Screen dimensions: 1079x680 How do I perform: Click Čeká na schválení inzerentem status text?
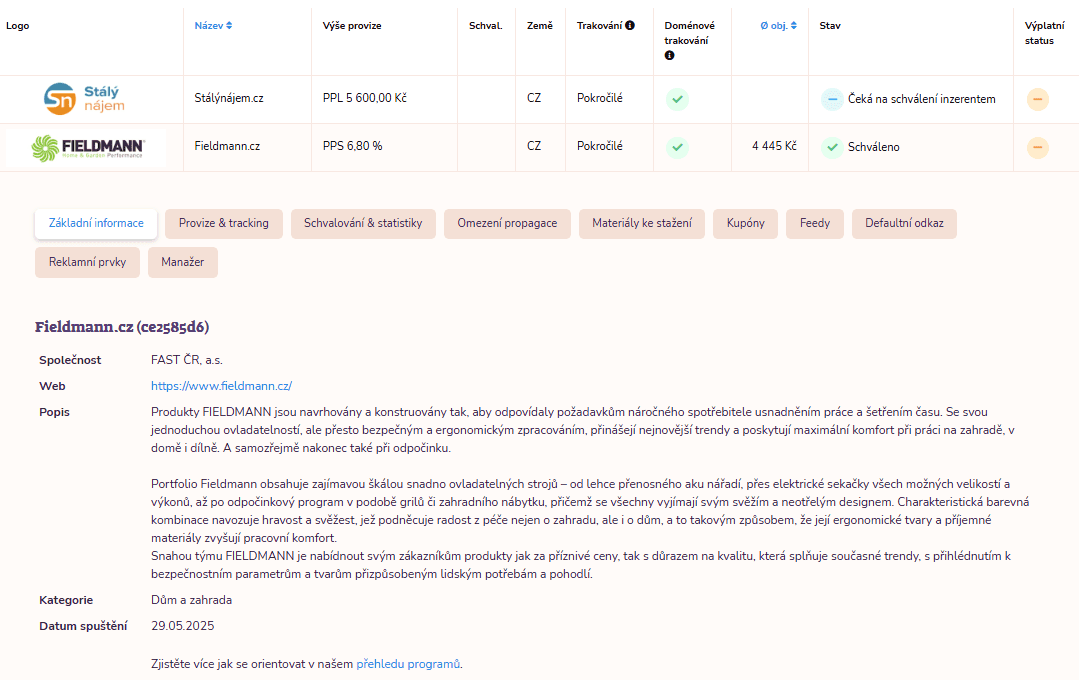921,99
